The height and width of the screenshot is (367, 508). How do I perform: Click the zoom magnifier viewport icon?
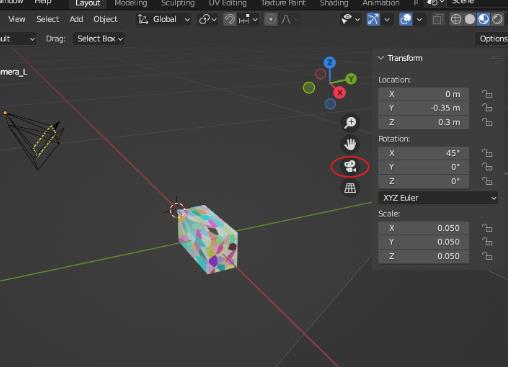350,122
